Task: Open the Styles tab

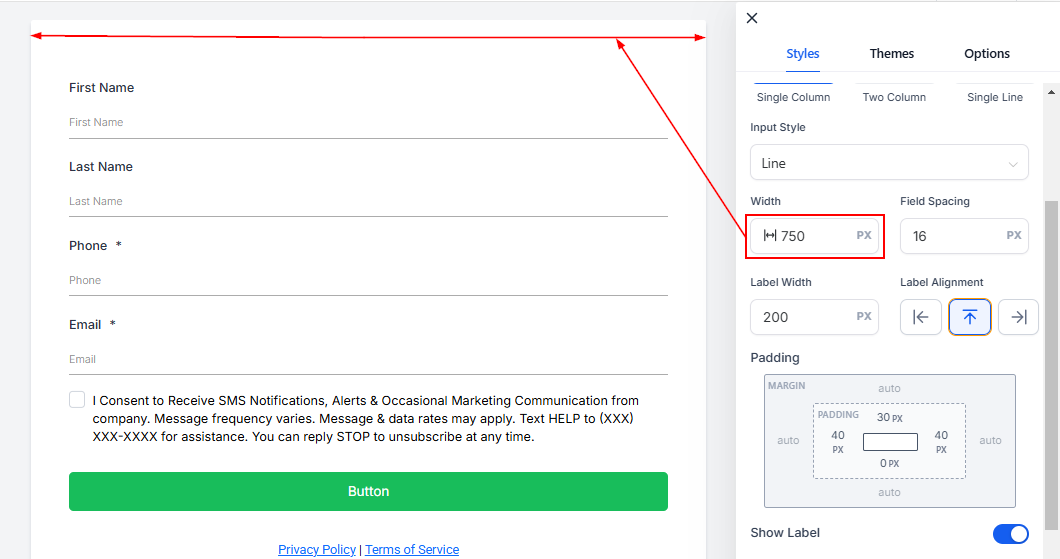Action: tap(802, 54)
